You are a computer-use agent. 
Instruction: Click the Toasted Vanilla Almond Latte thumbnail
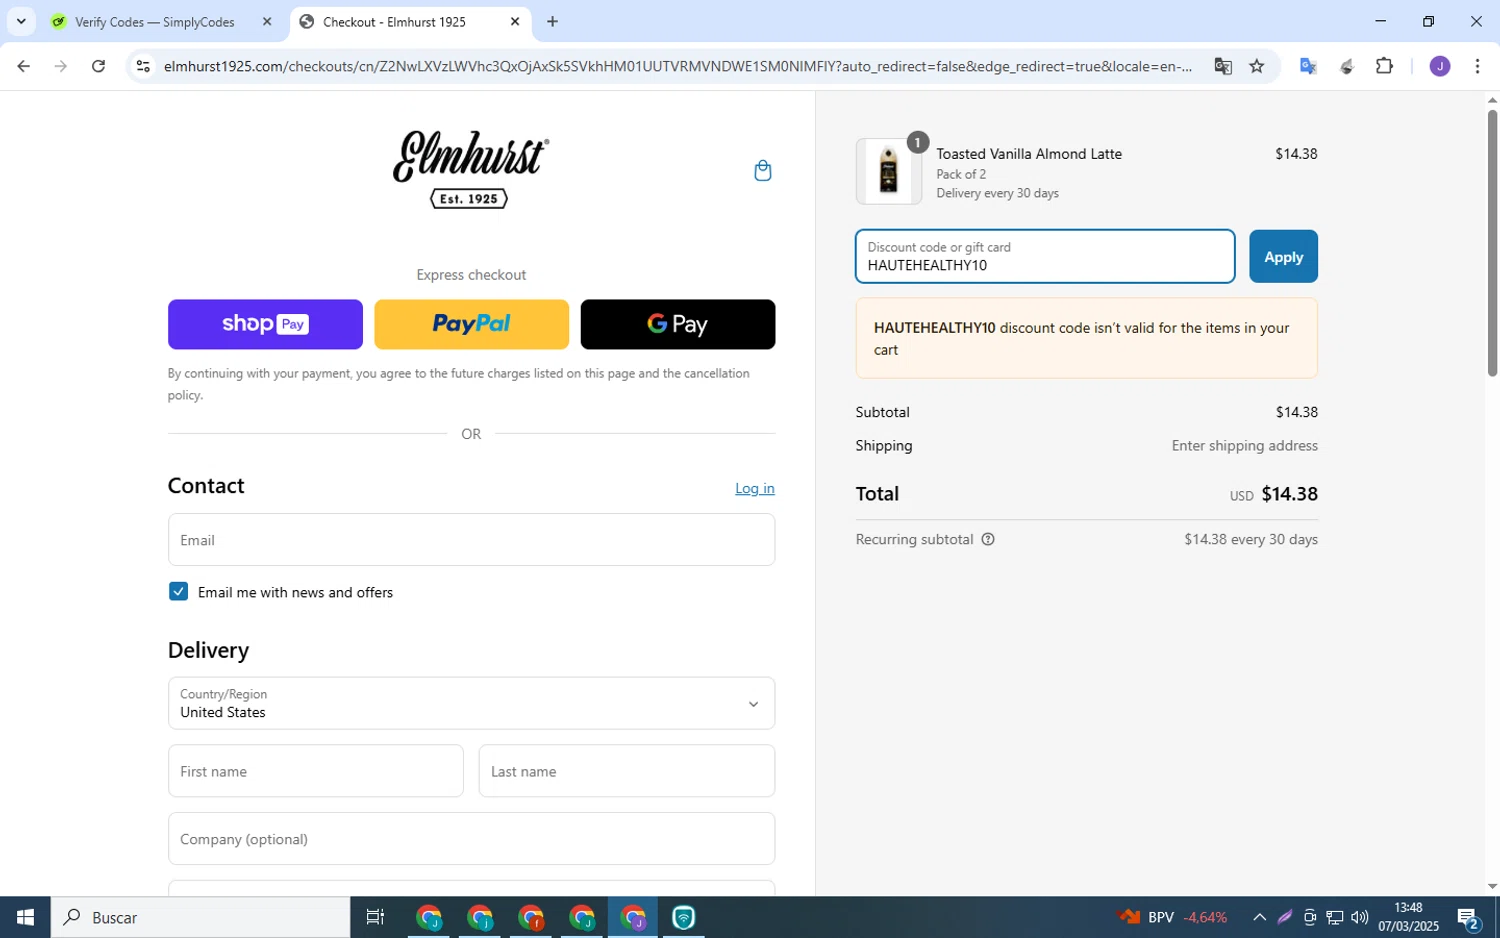coord(888,171)
